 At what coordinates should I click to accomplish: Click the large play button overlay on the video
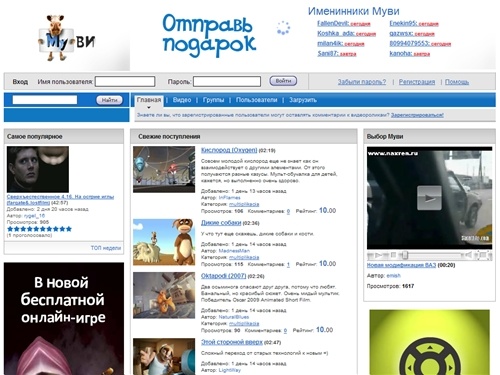coord(429,198)
